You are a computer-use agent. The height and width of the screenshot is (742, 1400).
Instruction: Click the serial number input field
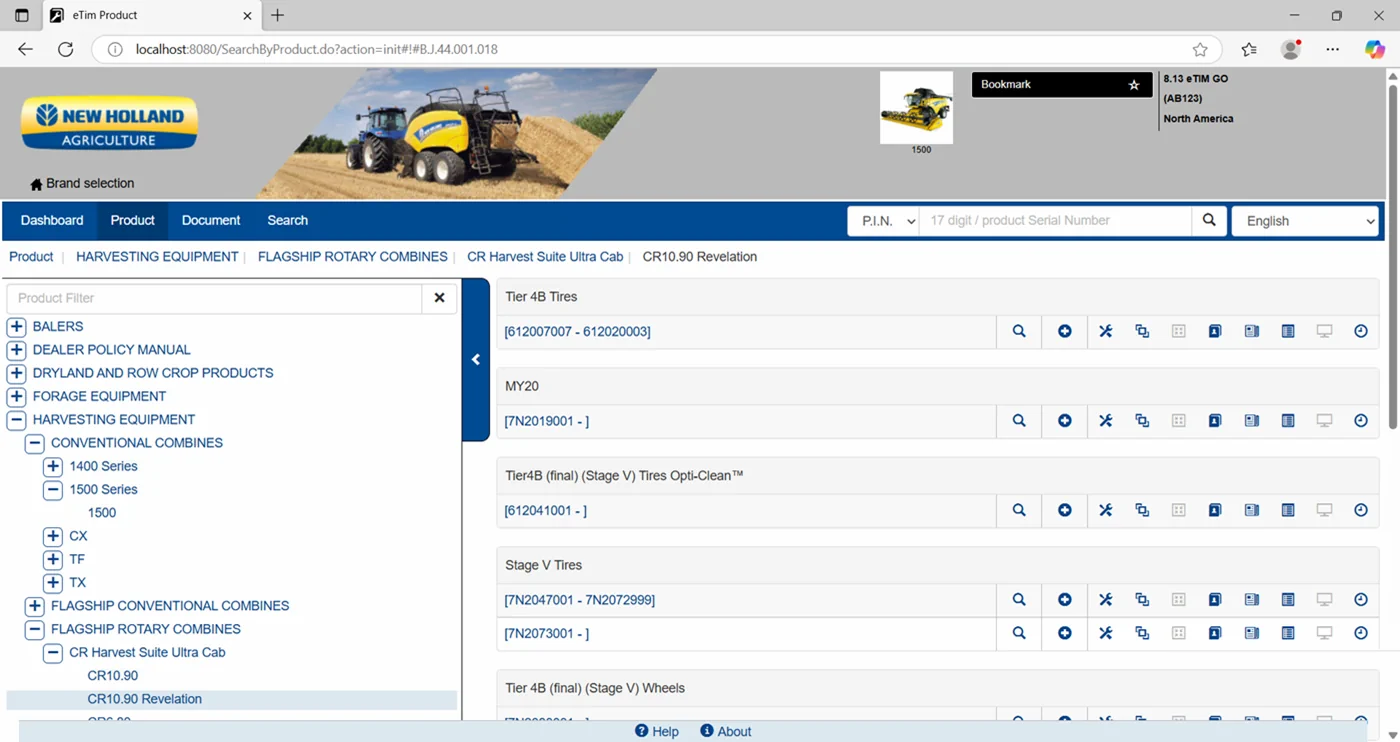1055,221
